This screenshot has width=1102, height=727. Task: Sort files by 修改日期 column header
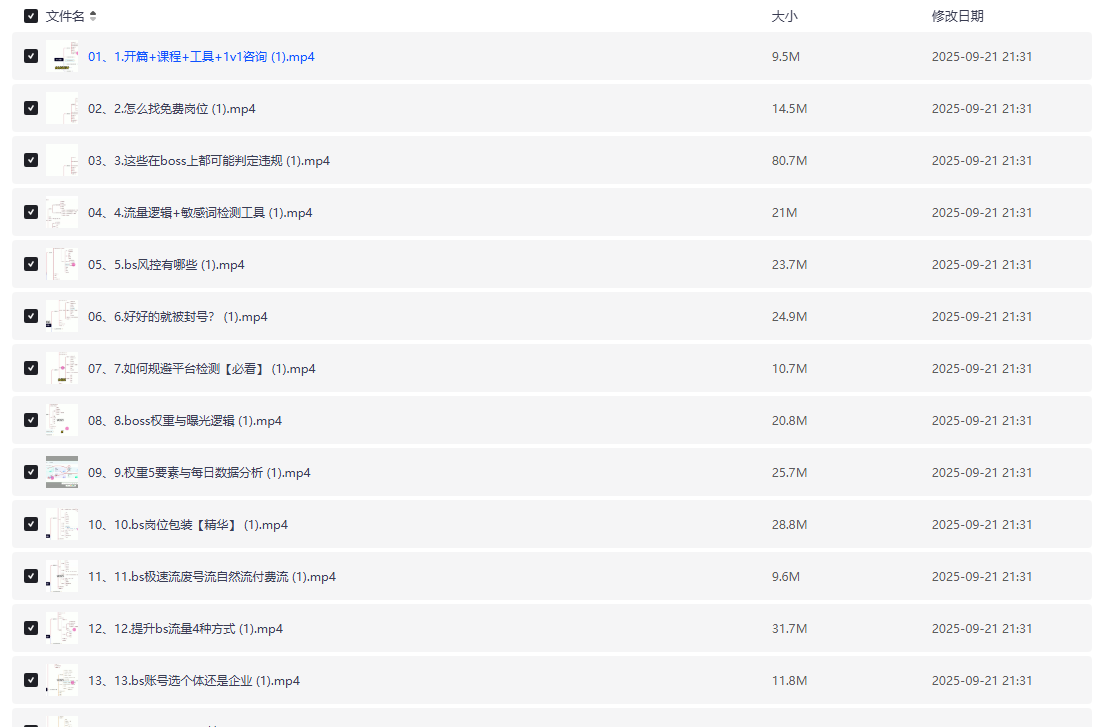point(957,16)
